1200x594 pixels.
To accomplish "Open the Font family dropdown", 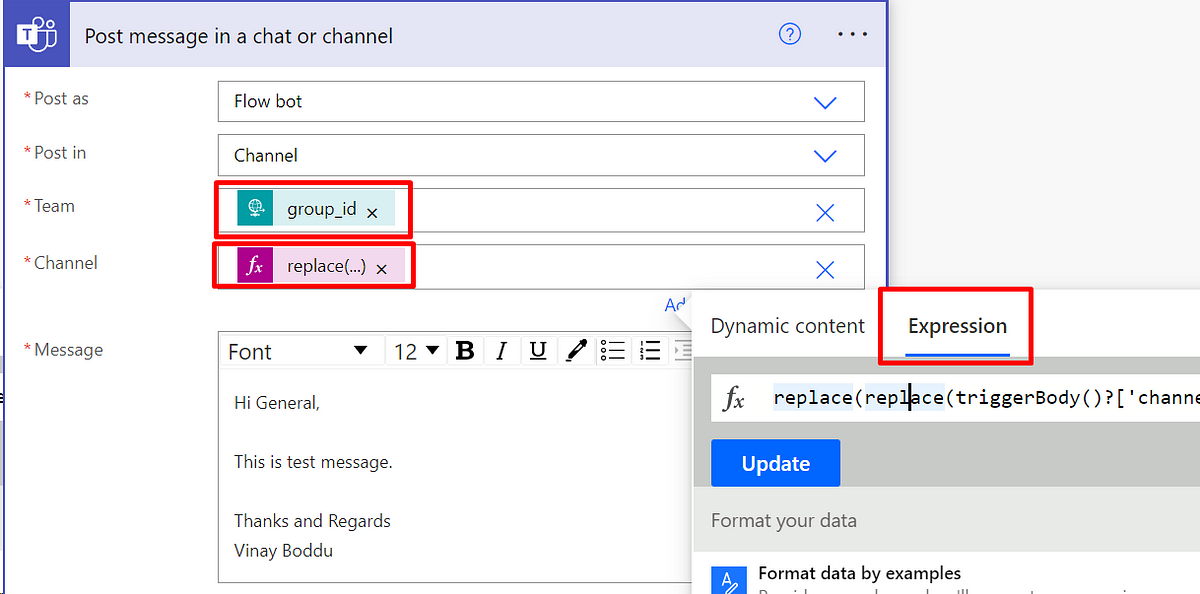I will (300, 350).
